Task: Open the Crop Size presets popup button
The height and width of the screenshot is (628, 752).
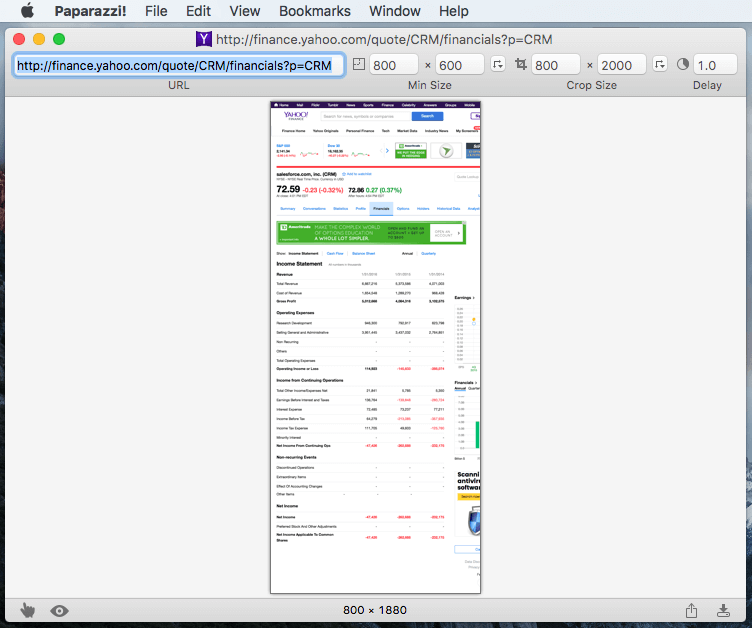Action: click(660, 64)
